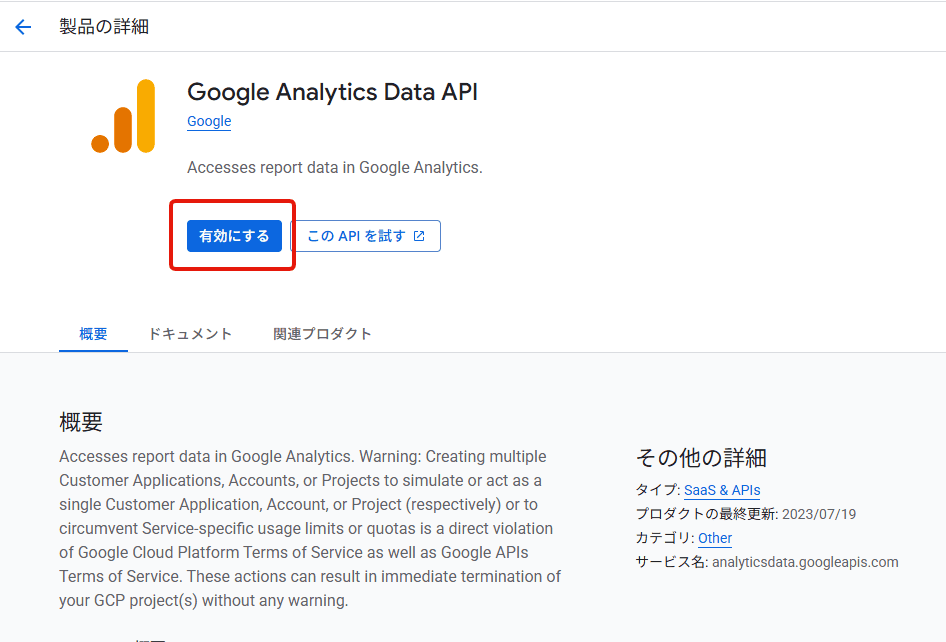Click the short description under the Google link

tap(335, 167)
